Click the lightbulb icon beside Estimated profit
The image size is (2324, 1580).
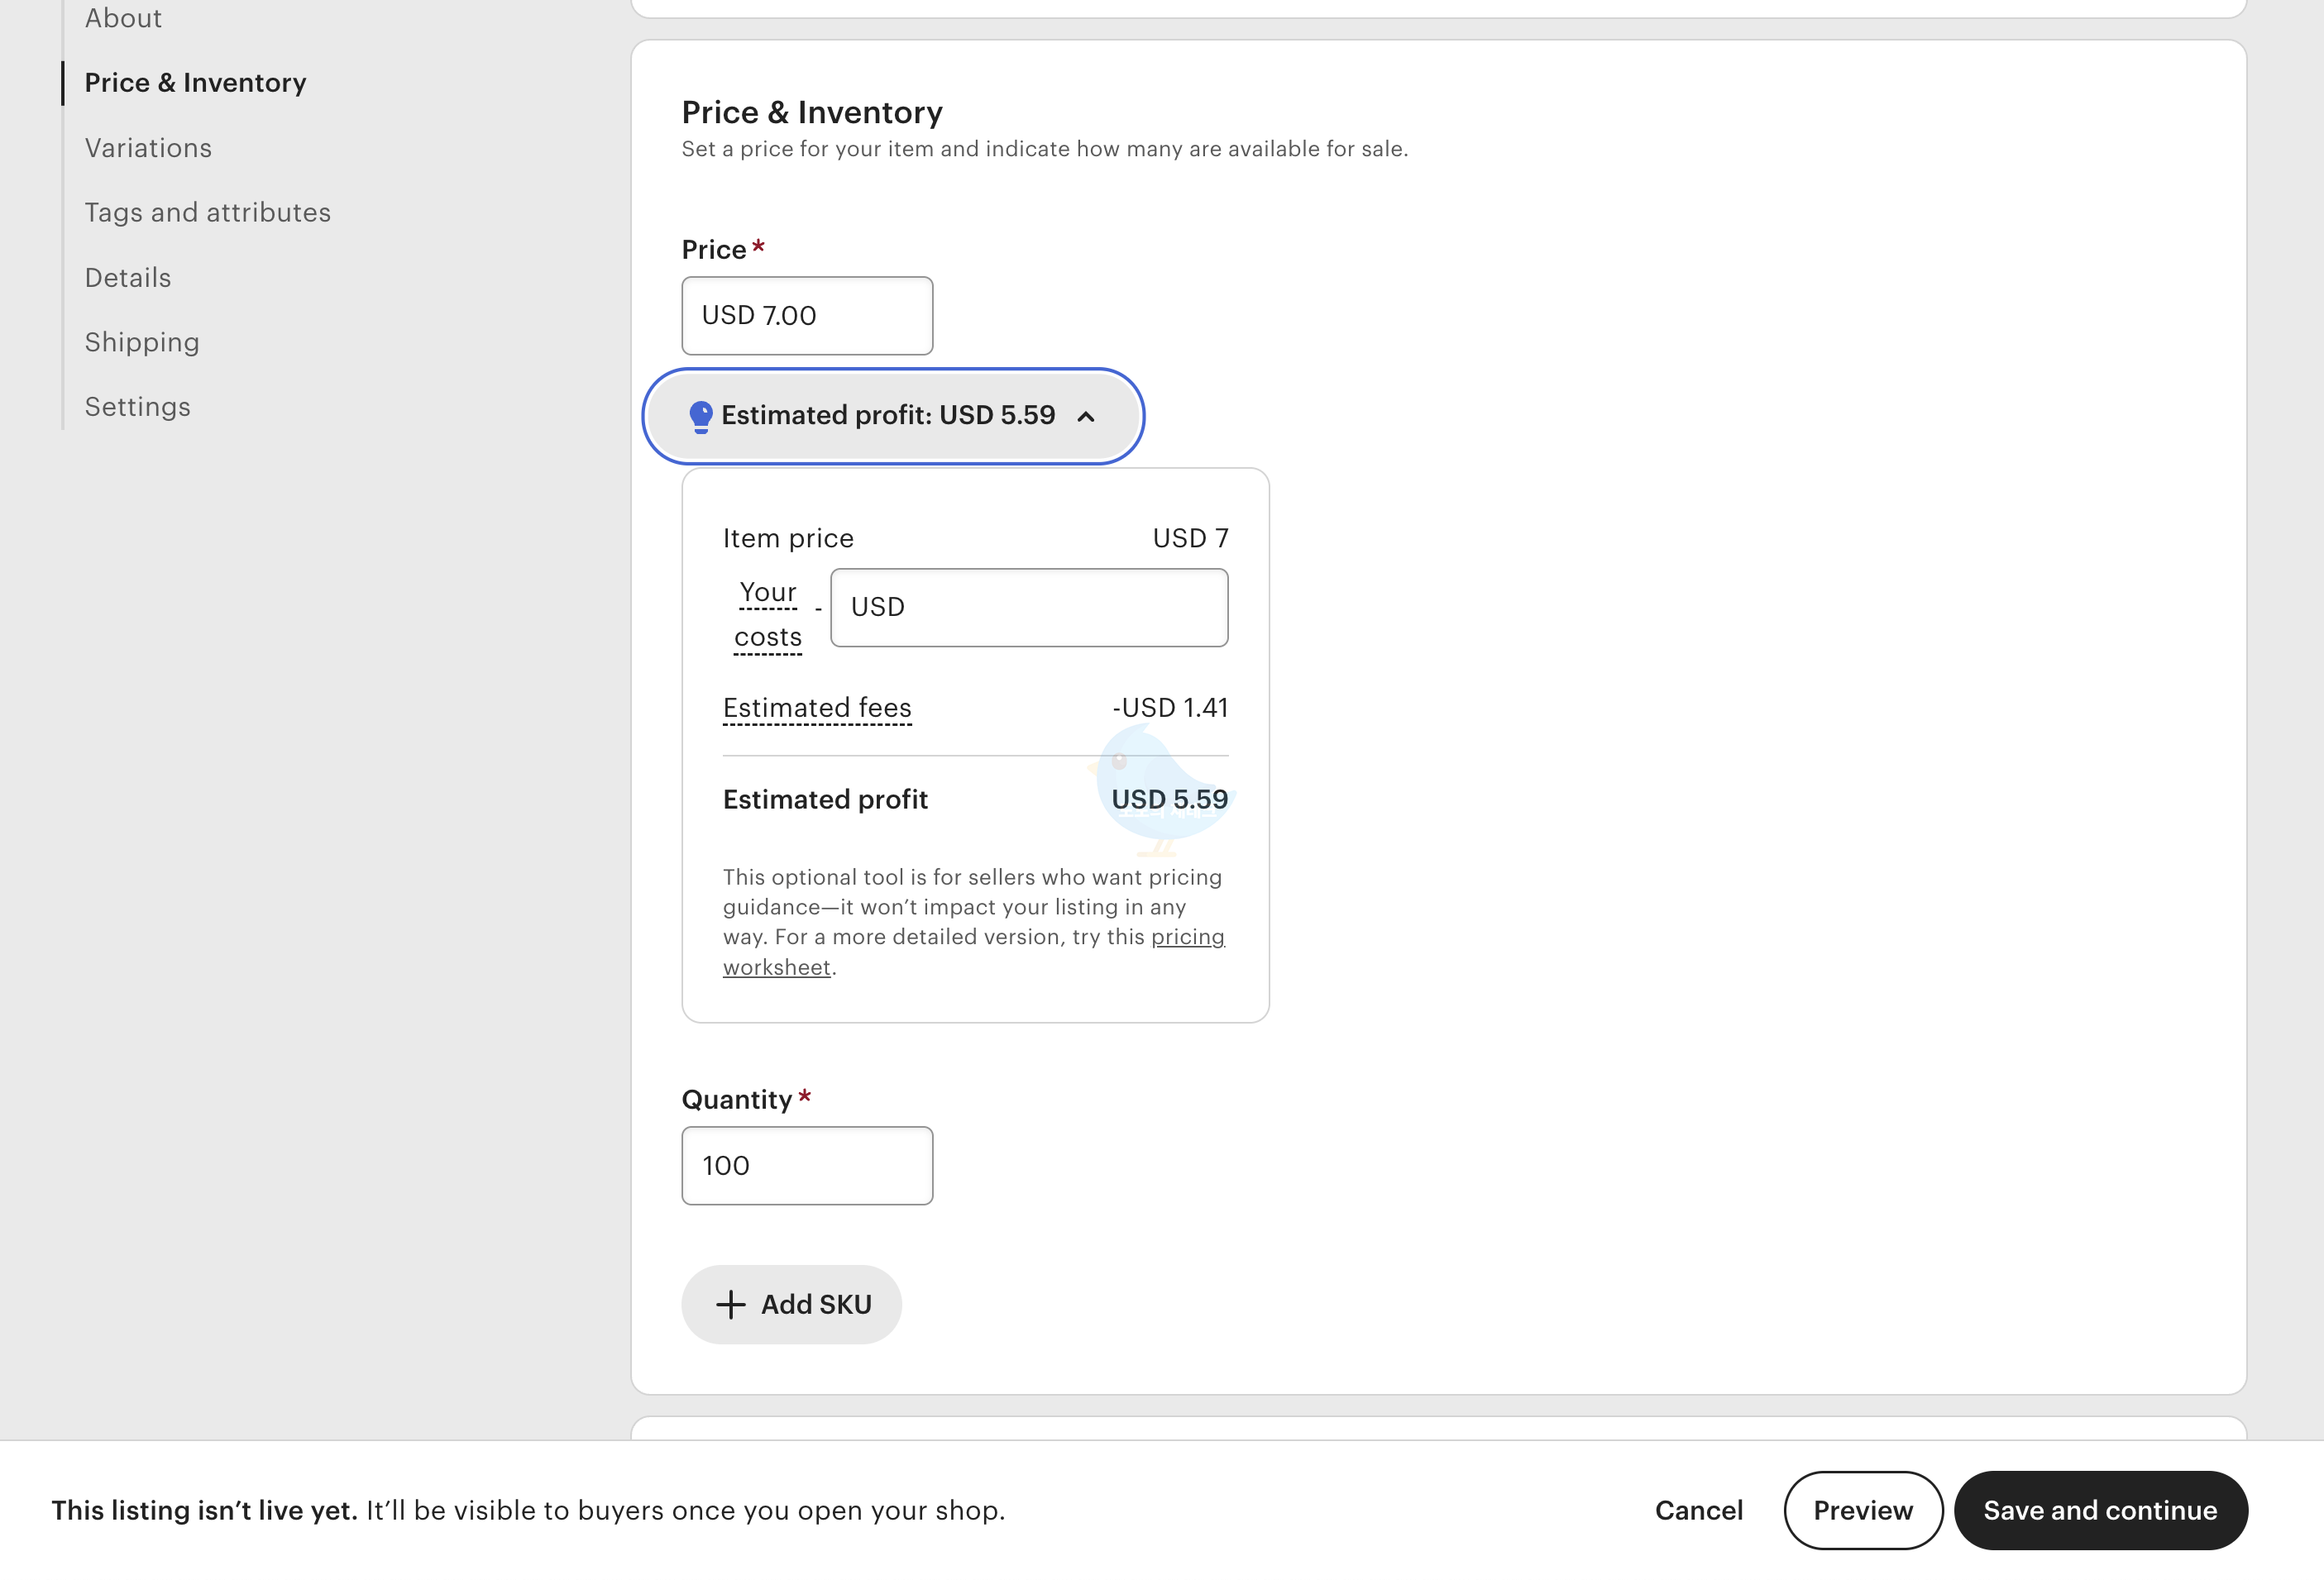click(701, 416)
